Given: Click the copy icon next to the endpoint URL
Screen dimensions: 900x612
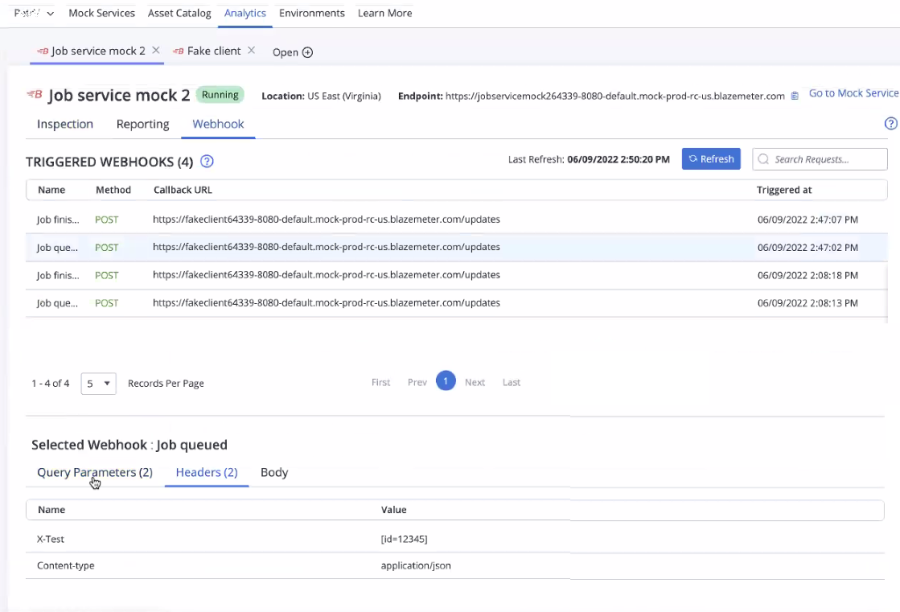Looking at the screenshot, I should click(x=793, y=97).
